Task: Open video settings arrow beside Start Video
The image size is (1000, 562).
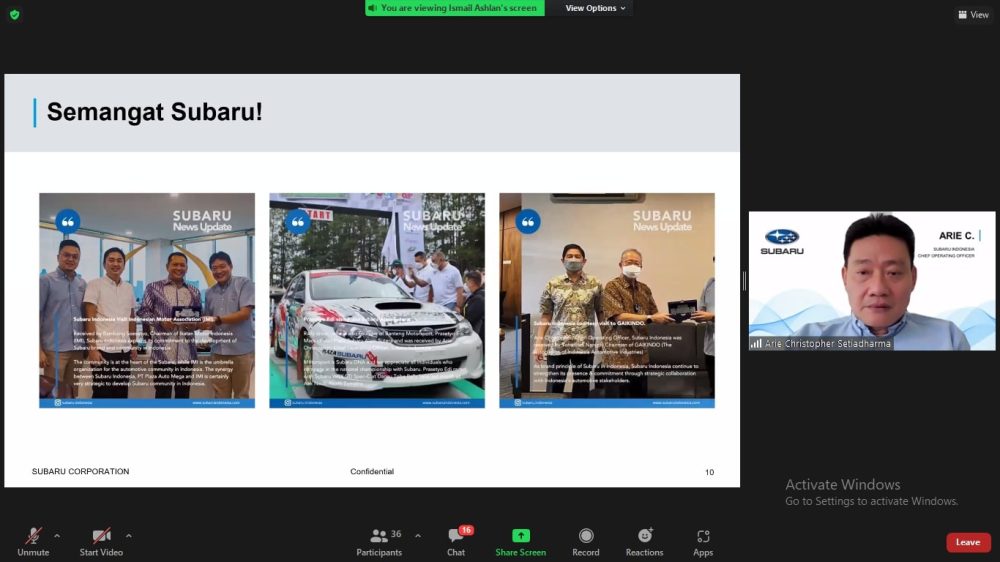Action: pos(129,535)
